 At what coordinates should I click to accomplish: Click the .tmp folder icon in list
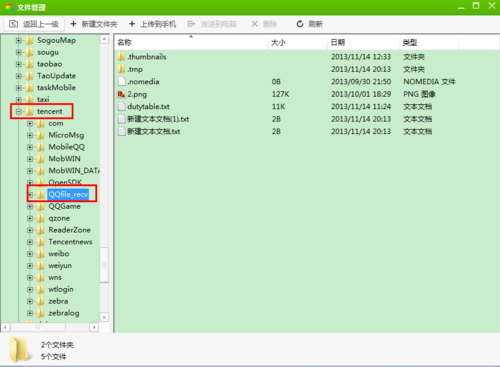[121, 69]
